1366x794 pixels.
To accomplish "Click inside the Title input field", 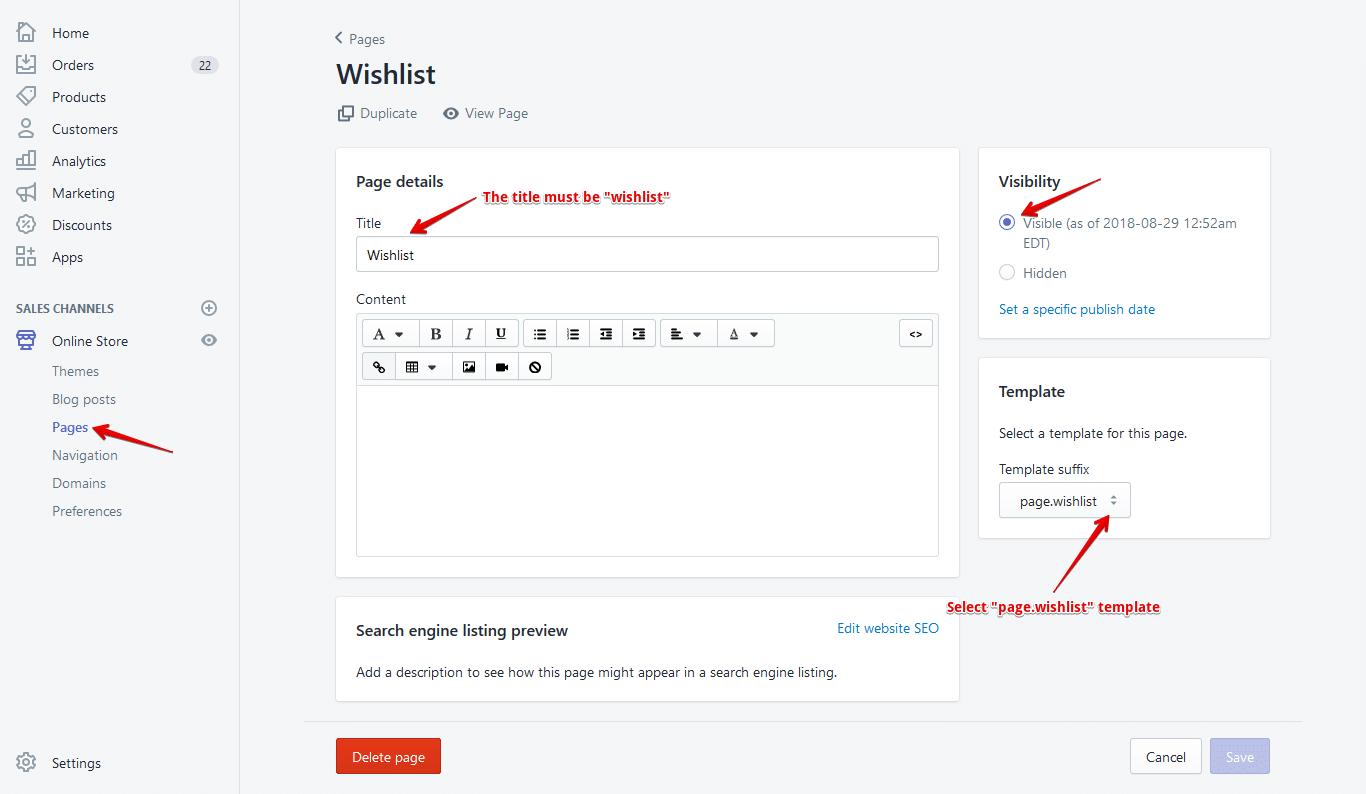I will tap(647, 254).
